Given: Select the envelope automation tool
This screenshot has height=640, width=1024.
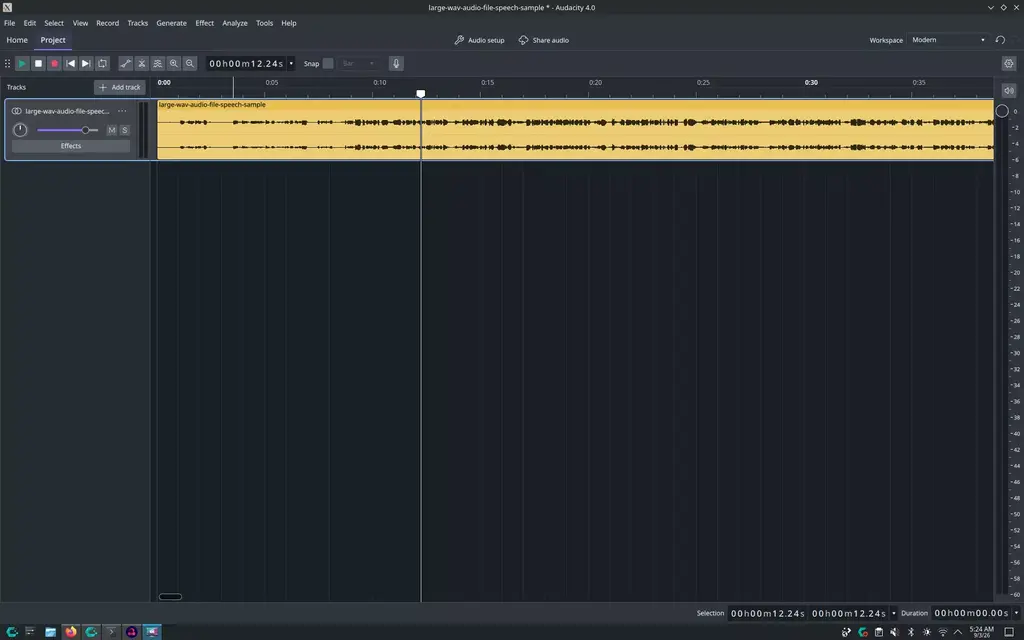Looking at the screenshot, I should coord(125,63).
